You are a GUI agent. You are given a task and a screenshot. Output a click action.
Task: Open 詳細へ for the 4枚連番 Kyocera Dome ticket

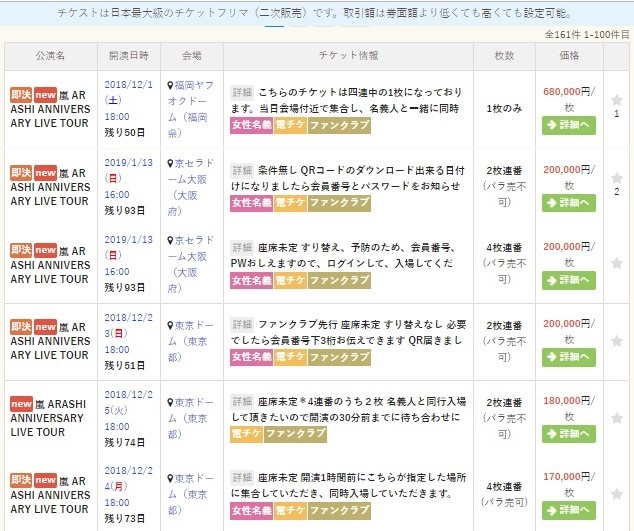pyautogui.click(x=568, y=280)
